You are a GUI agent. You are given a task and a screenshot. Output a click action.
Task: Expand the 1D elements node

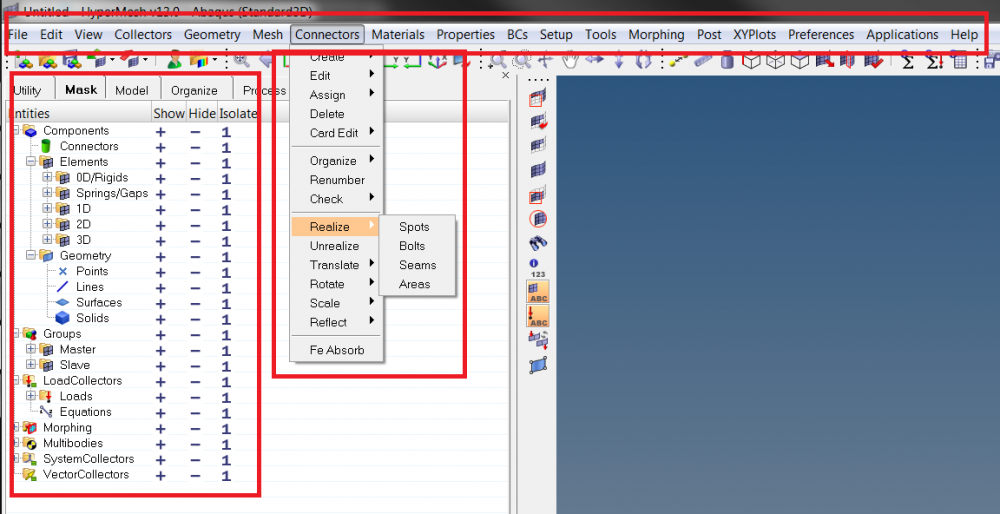click(47, 209)
